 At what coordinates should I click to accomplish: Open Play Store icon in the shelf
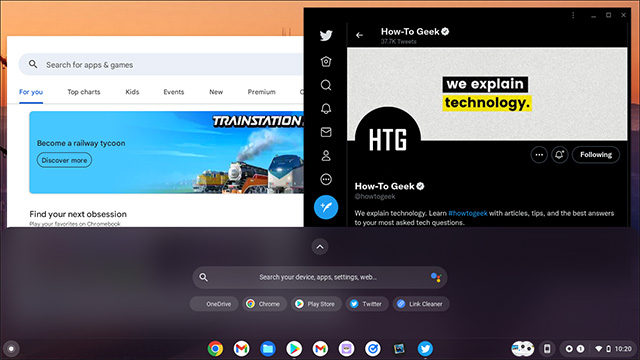294,349
